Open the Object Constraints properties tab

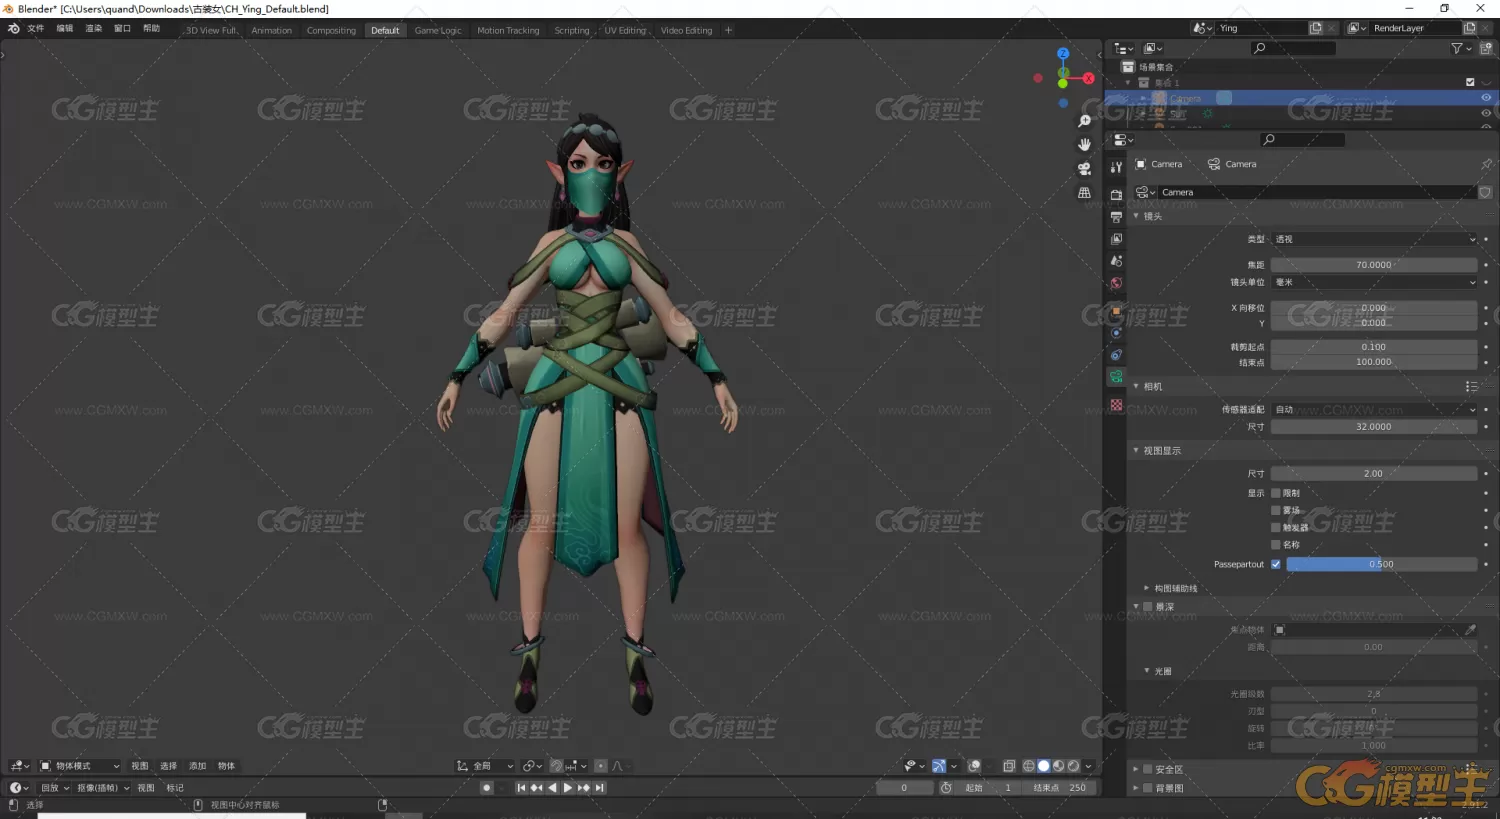pyautogui.click(x=1116, y=355)
